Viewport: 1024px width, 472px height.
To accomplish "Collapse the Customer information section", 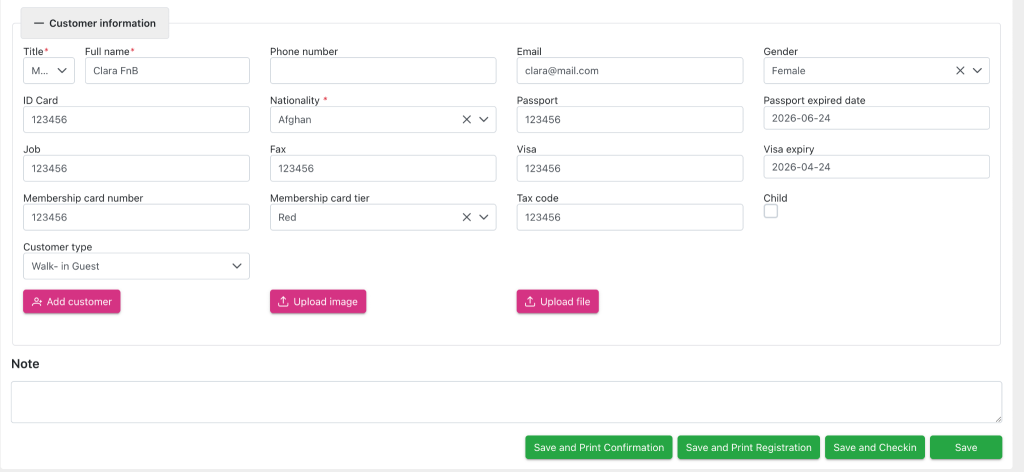I will (95, 23).
